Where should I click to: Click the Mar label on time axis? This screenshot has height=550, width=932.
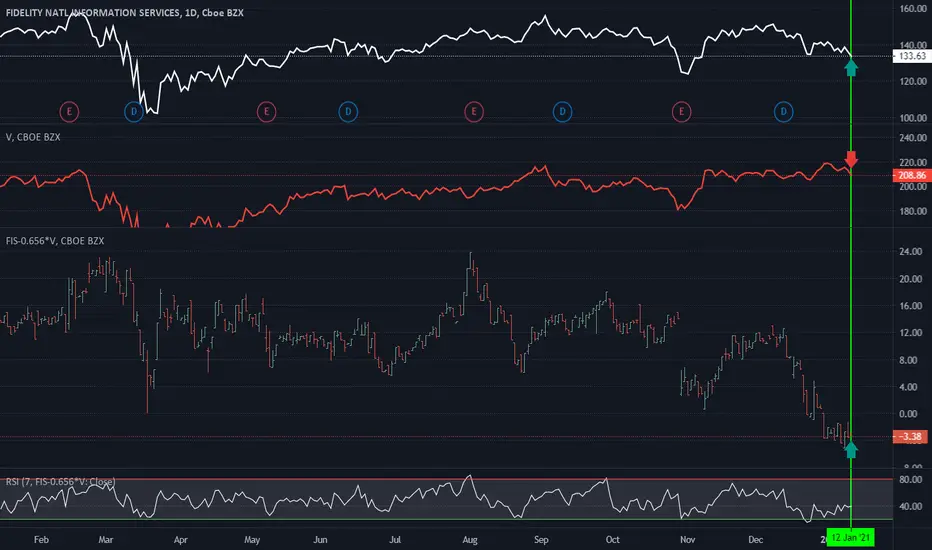click(105, 540)
